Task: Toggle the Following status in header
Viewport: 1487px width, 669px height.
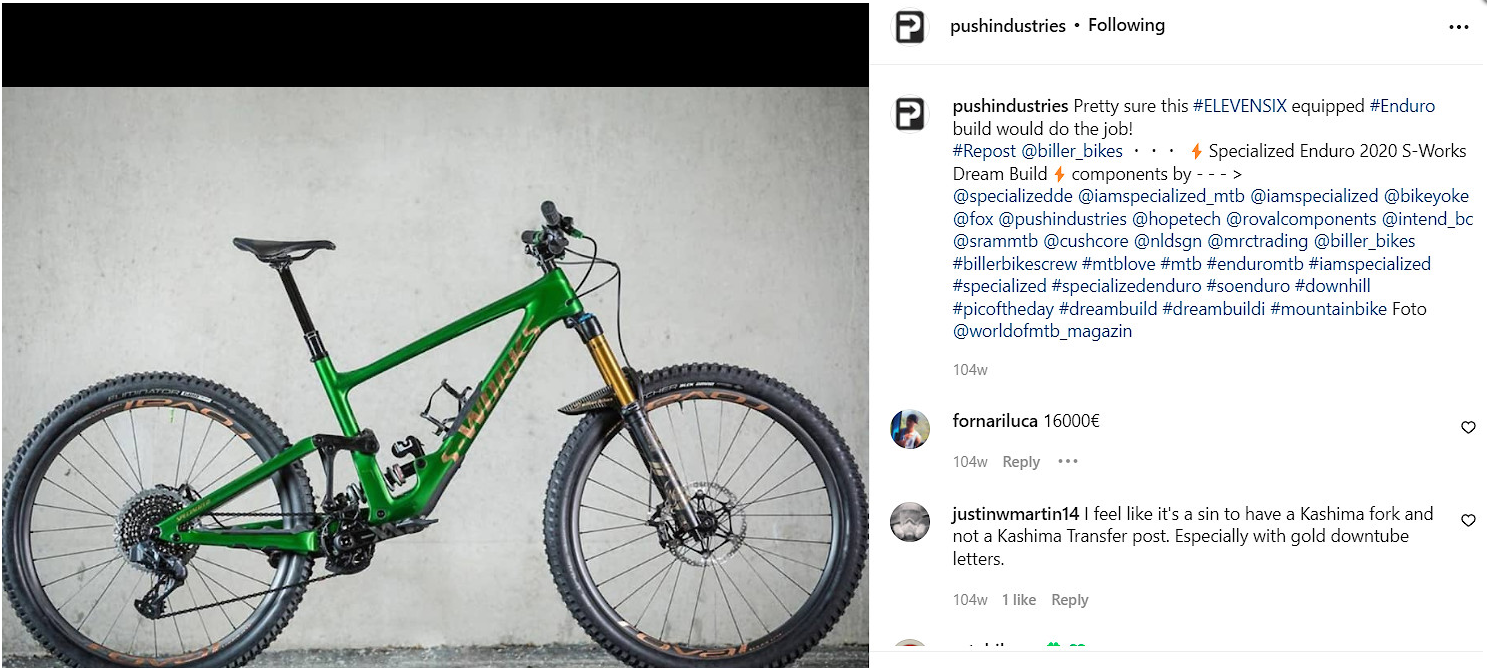Action: pos(1126,26)
